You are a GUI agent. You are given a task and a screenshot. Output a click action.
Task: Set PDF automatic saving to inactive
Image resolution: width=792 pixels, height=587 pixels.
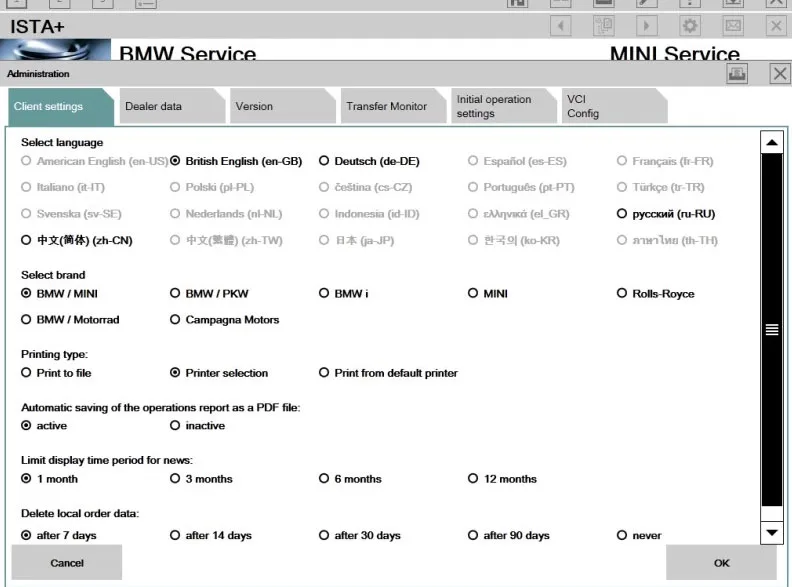coord(197,425)
